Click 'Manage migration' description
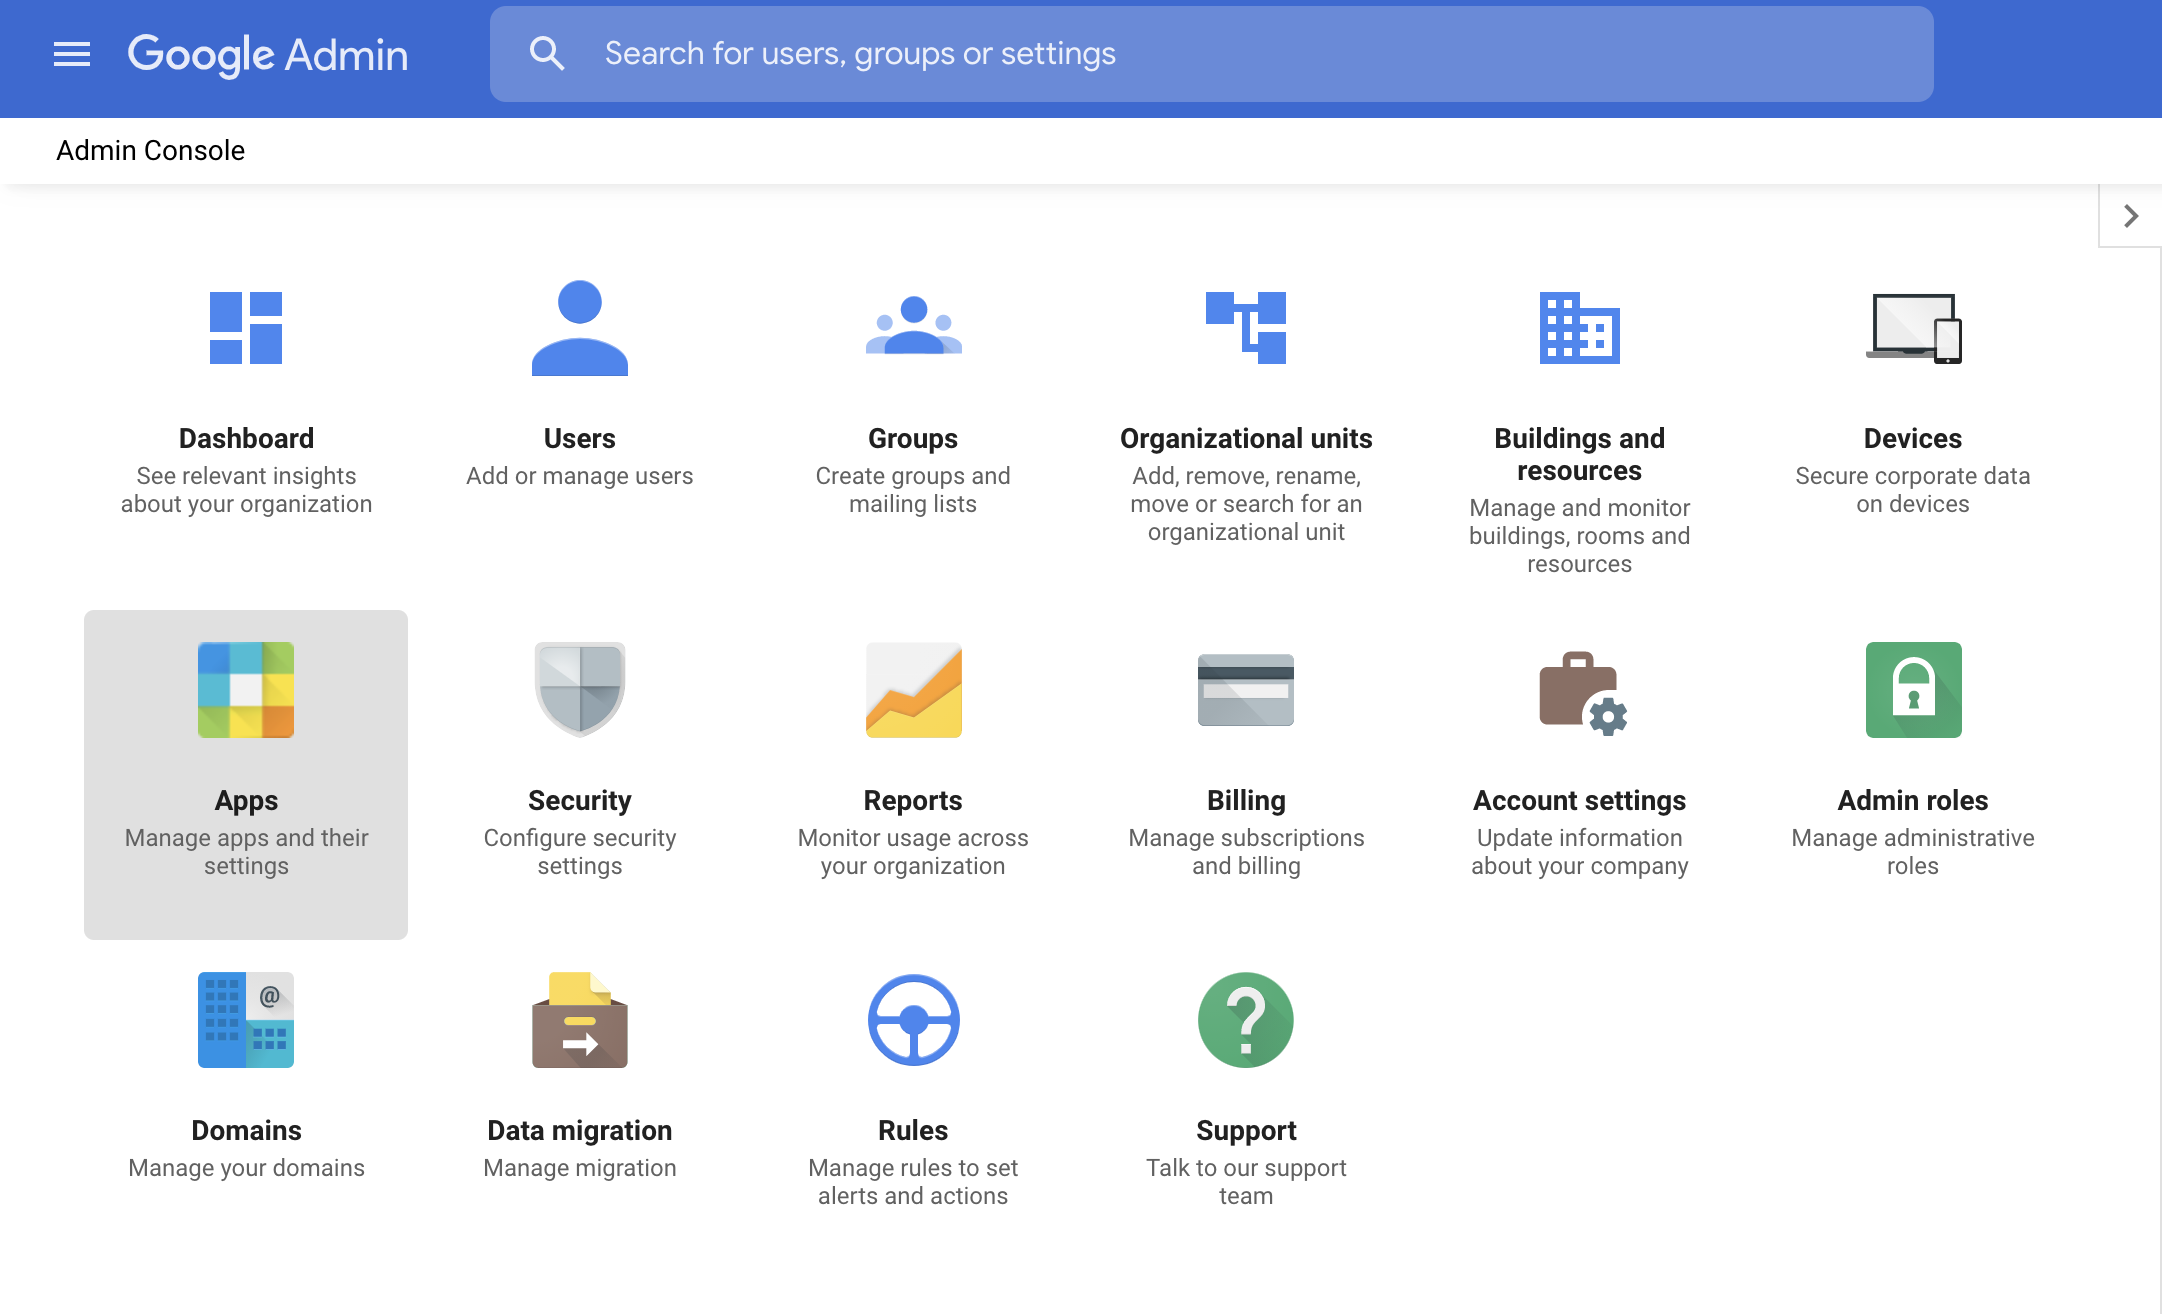Screen dimensions: 2162x1314 580,1168
